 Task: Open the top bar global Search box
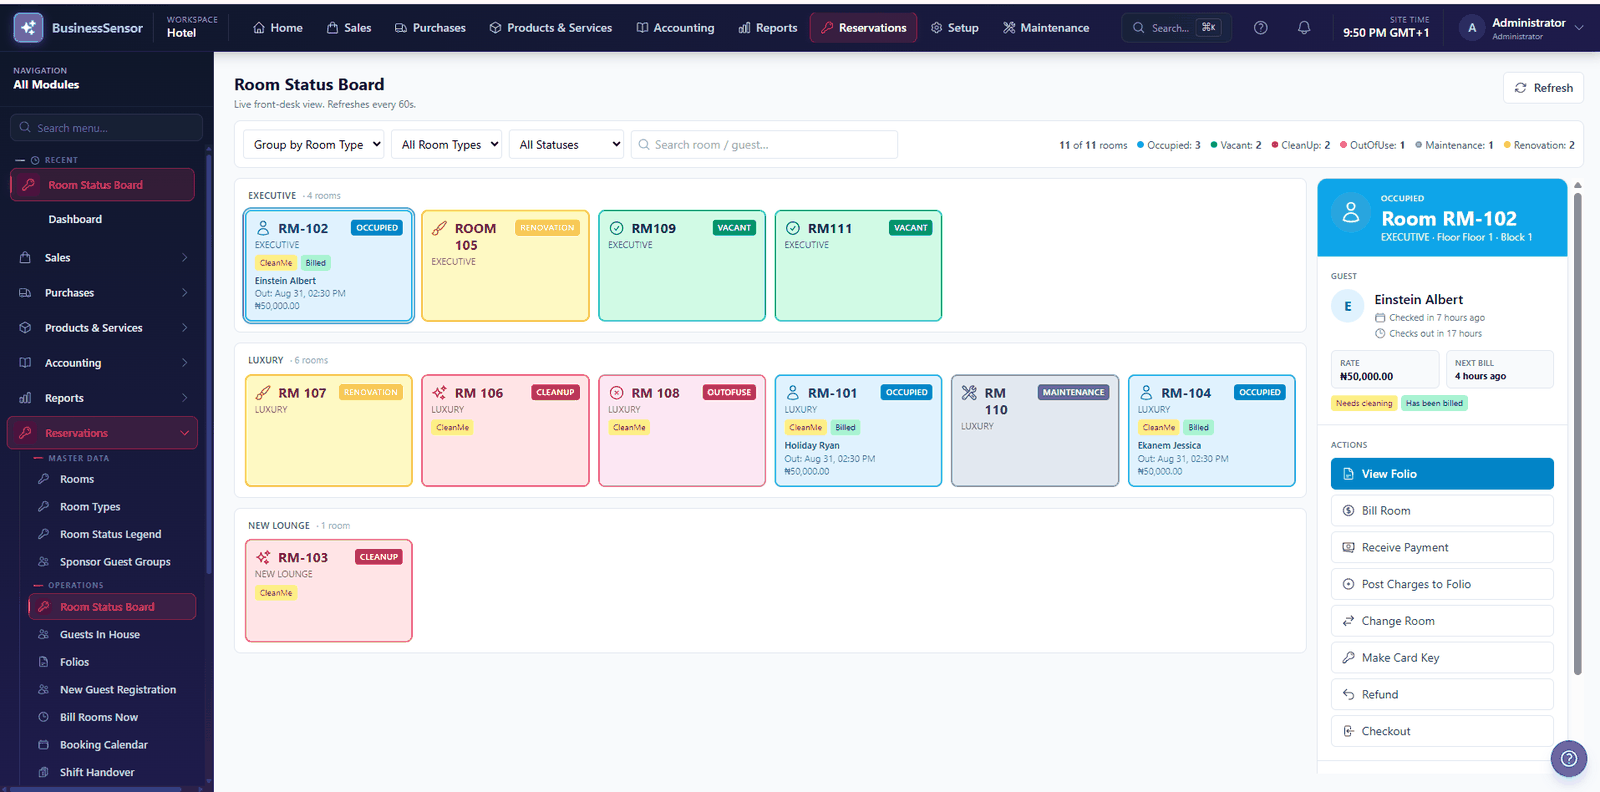(x=1177, y=28)
